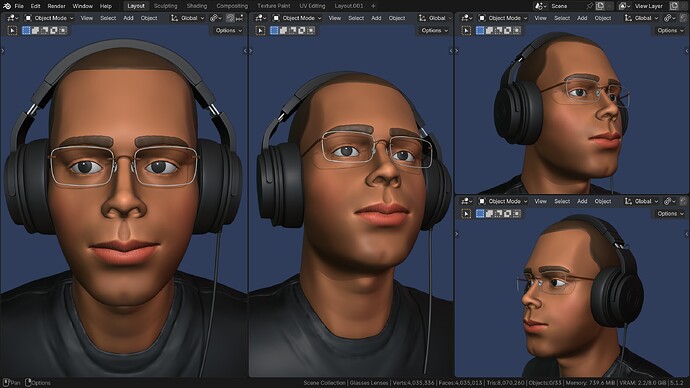
Task: Choose Extend selection mode in left viewport
Action: [35, 30]
